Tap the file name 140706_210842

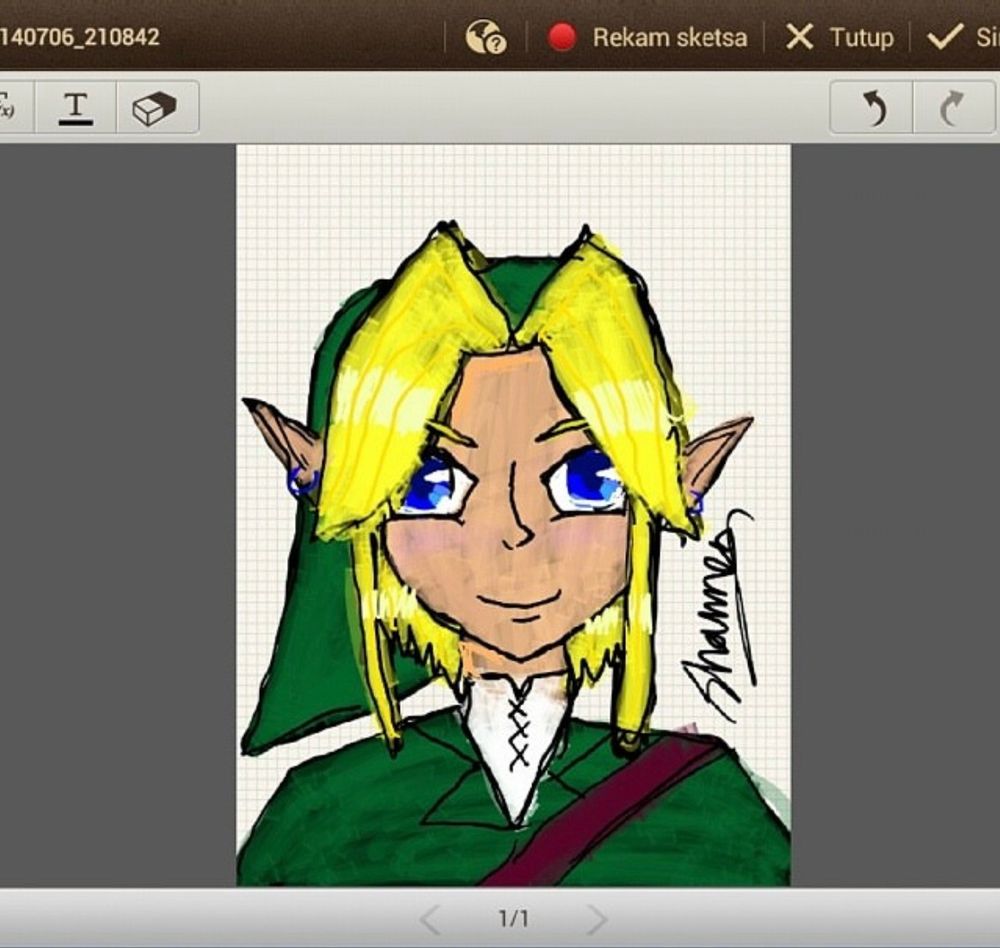click(79, 37)
